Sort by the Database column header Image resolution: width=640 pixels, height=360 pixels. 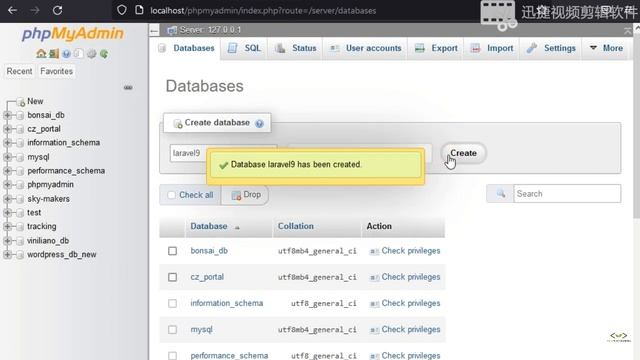point(209,226)
